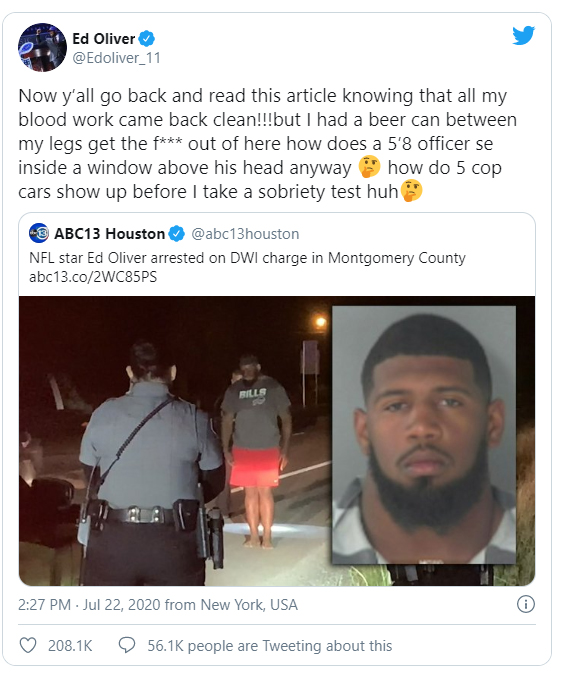Image resolution: width=570 pixels, height=684 pixels.
Task: Open Ed Oliver's profile avatar
Action: [x=42, y=47]
